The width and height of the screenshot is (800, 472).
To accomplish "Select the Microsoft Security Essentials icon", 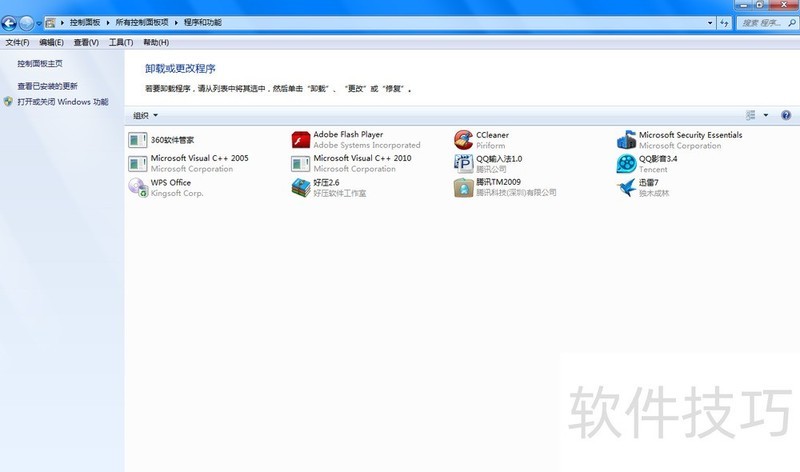I will click(626, 140).
